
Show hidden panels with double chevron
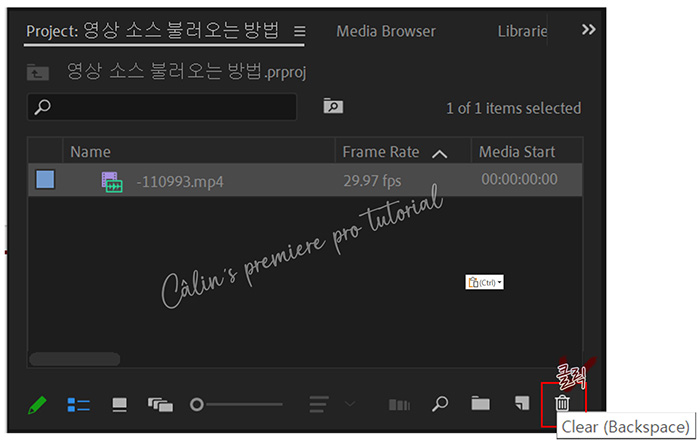click(x=588, y=30)
